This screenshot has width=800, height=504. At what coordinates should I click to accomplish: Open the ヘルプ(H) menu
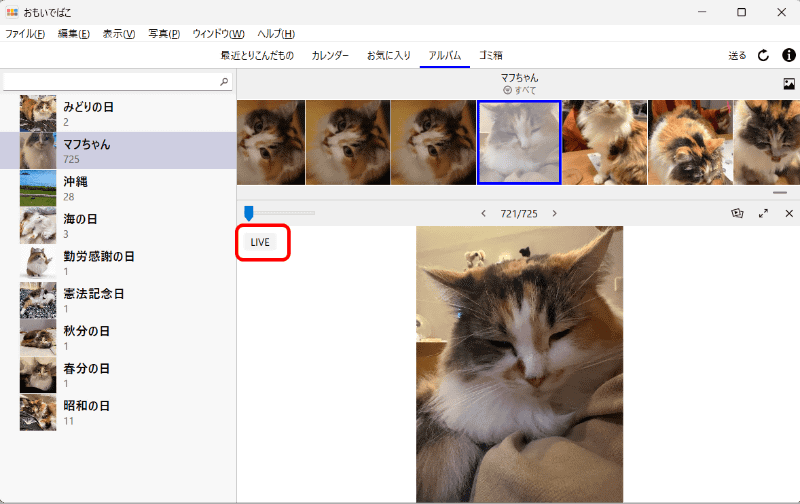point(276,34)
